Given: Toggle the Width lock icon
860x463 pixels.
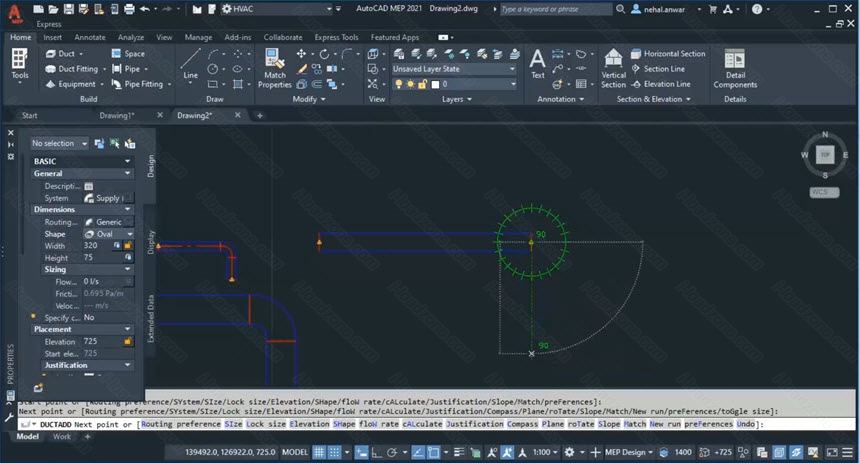Looking at the screenshot, I should 128,245.
